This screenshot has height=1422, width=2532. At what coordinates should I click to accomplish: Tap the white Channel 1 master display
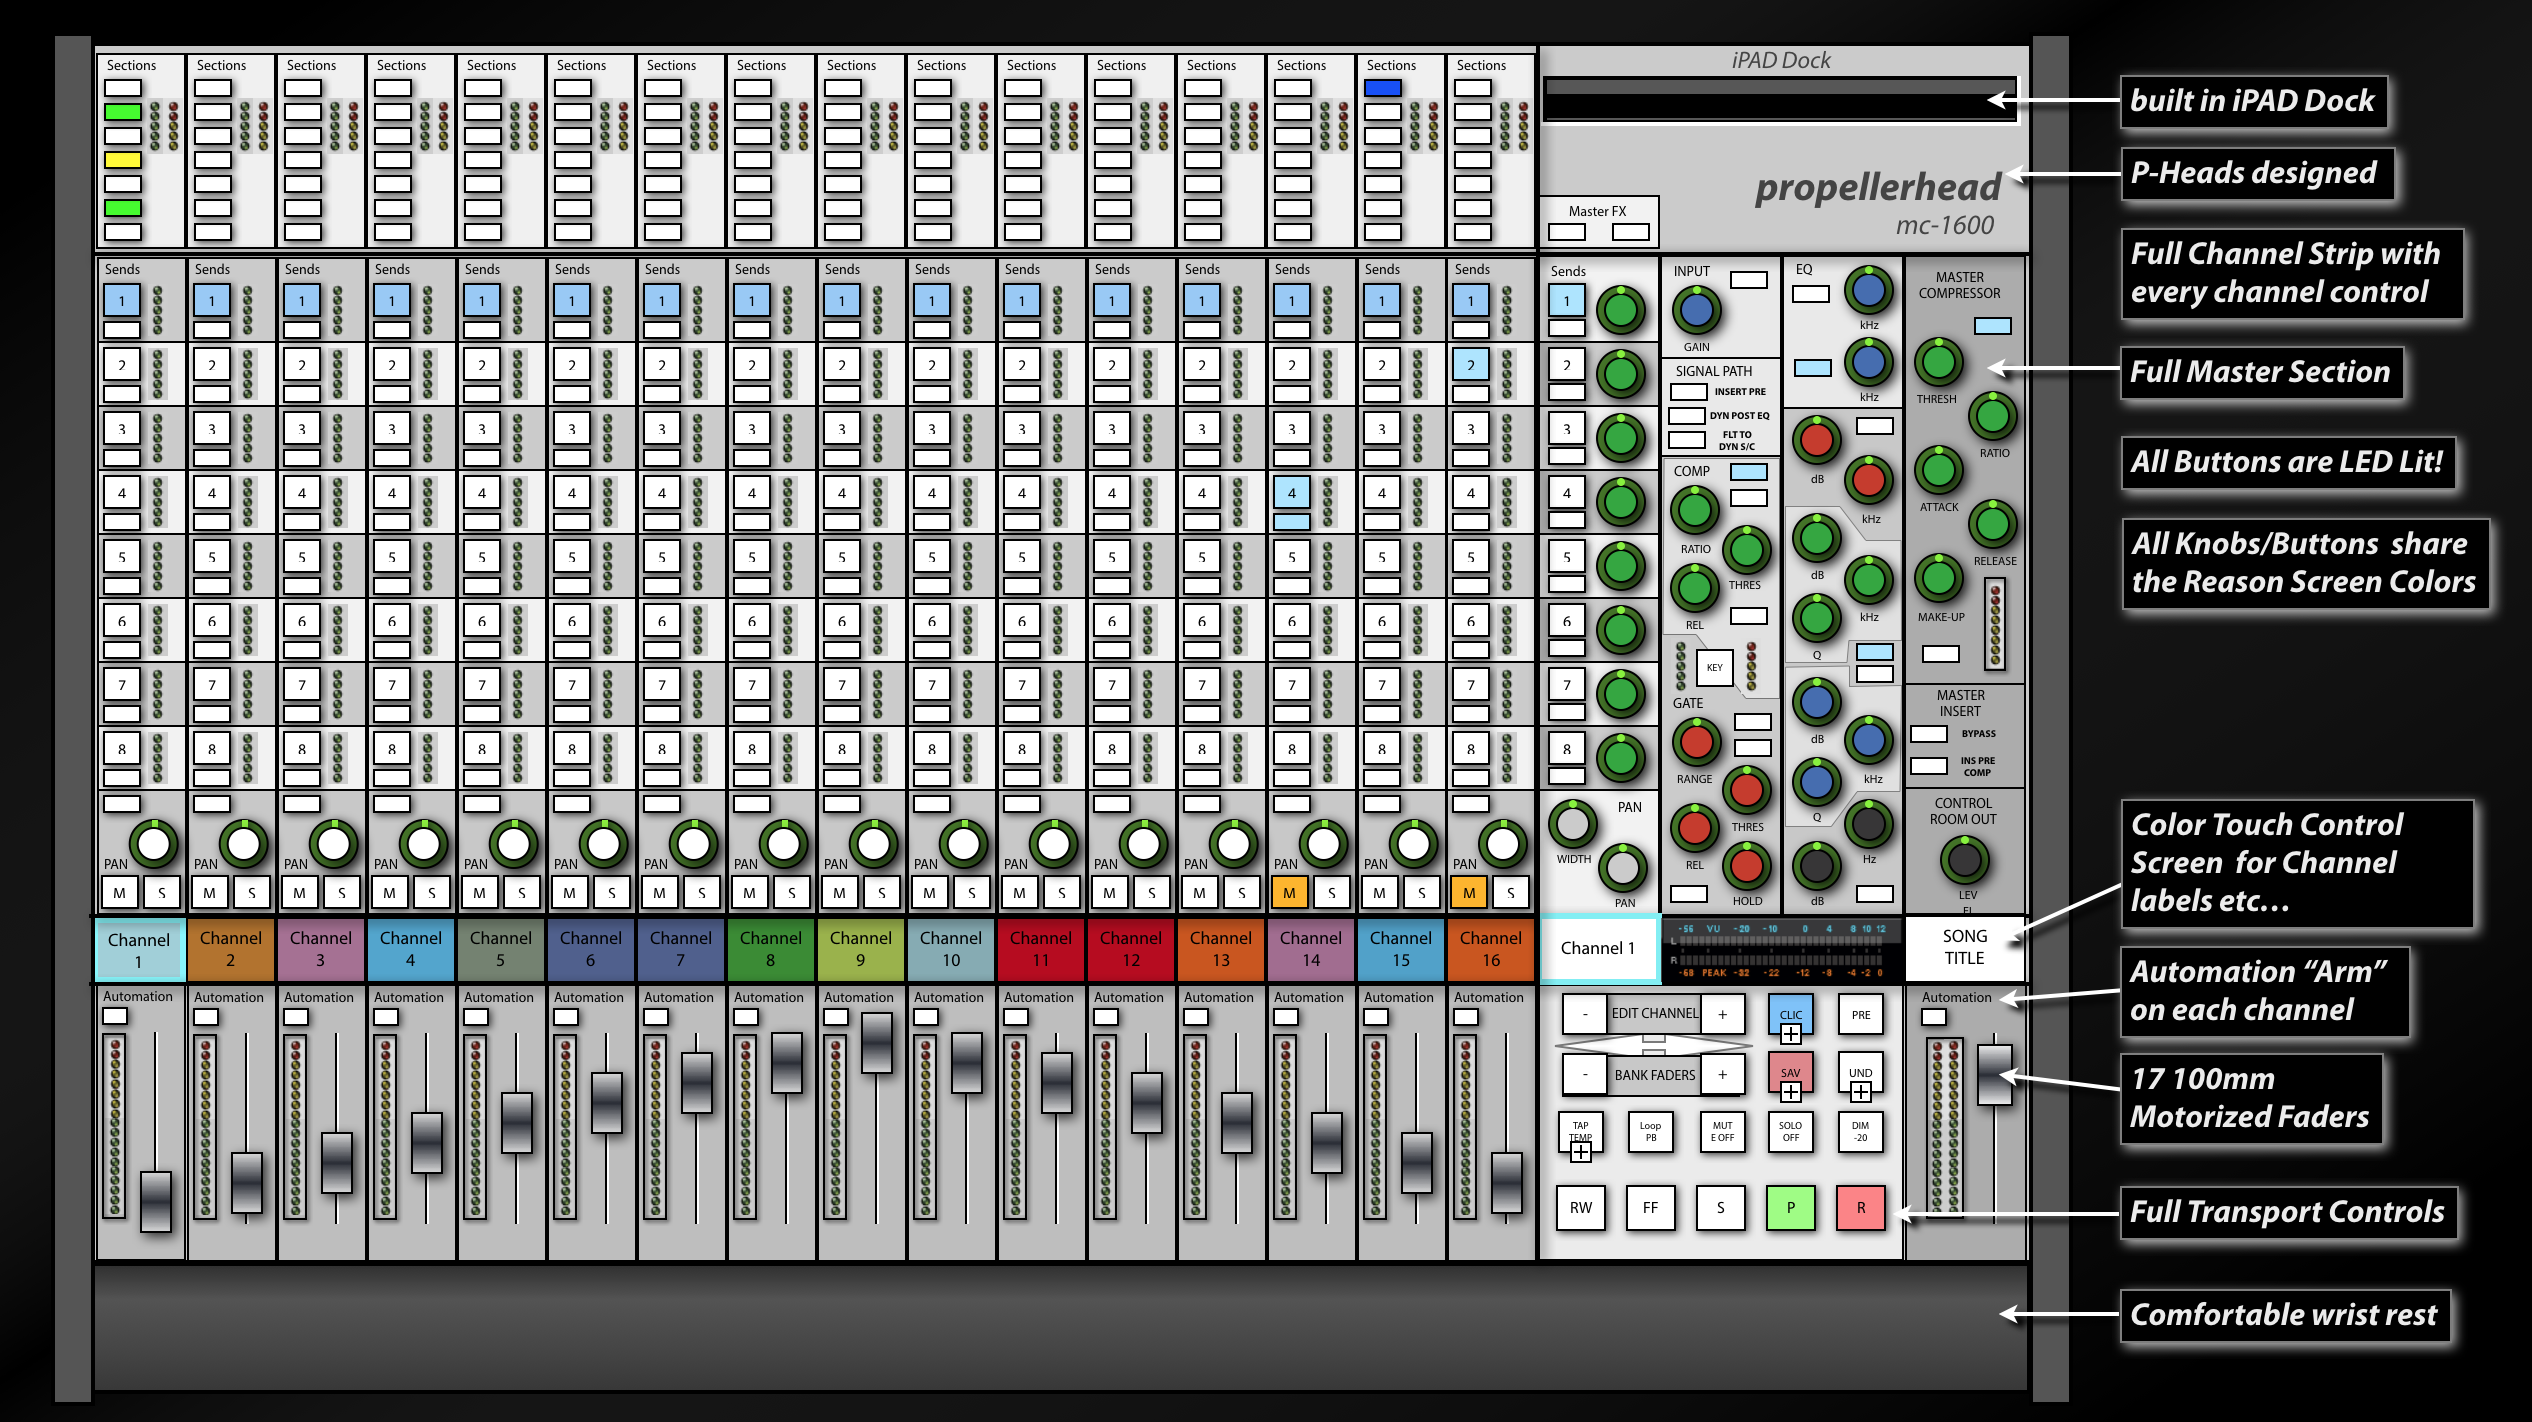point(1598,948)
